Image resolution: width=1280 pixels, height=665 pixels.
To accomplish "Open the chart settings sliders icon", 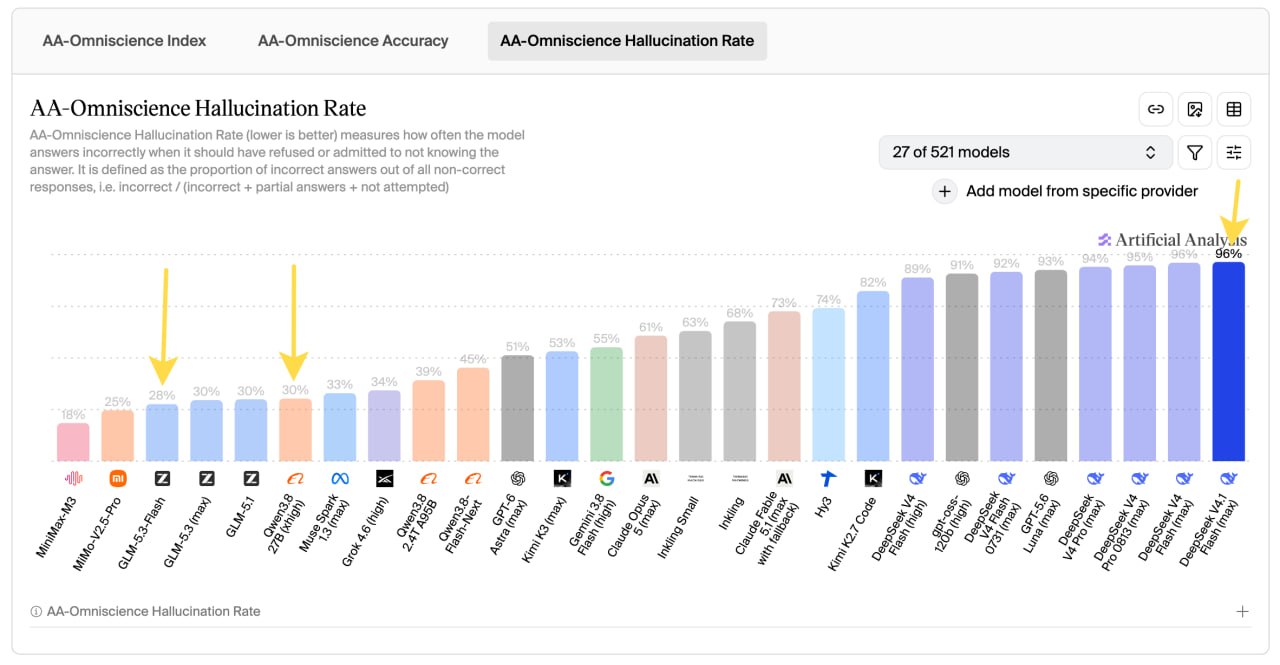I will 1234,152.
